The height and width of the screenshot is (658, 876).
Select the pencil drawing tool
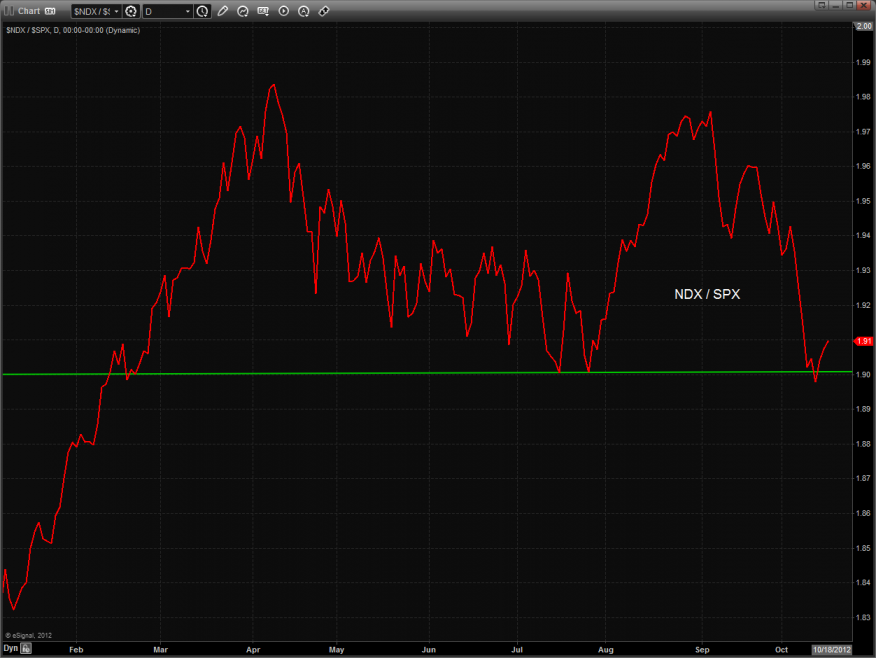click(222, 11)
